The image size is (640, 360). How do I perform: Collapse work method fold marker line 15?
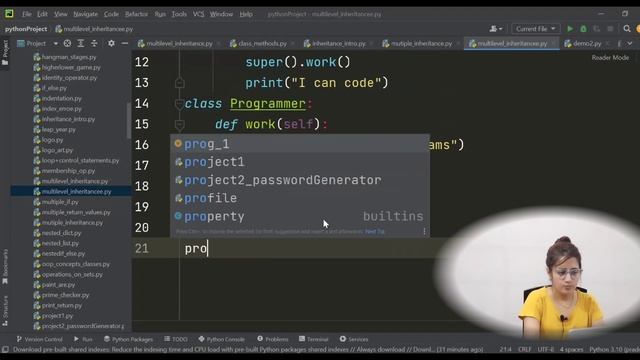pyautogui.click(x=179, y=124)
